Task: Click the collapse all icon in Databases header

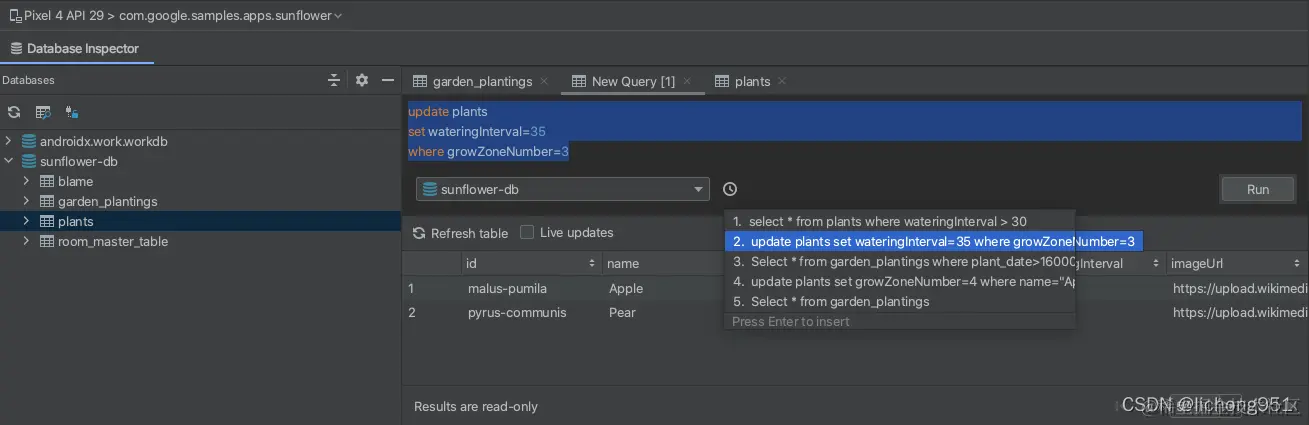Action: pos(335,80)
